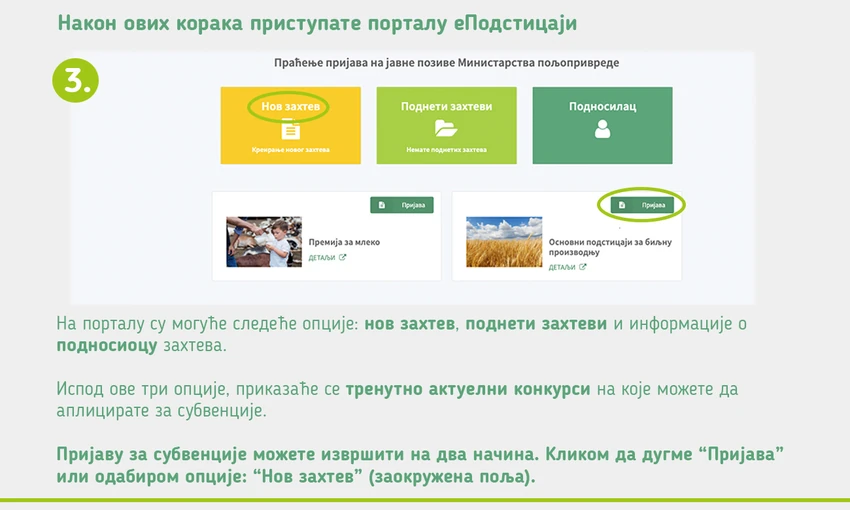Open external link icon next to Премија за млеко
Image resolution: width=850 pixels, height=510 pixels.
click(x=342, y=257)
